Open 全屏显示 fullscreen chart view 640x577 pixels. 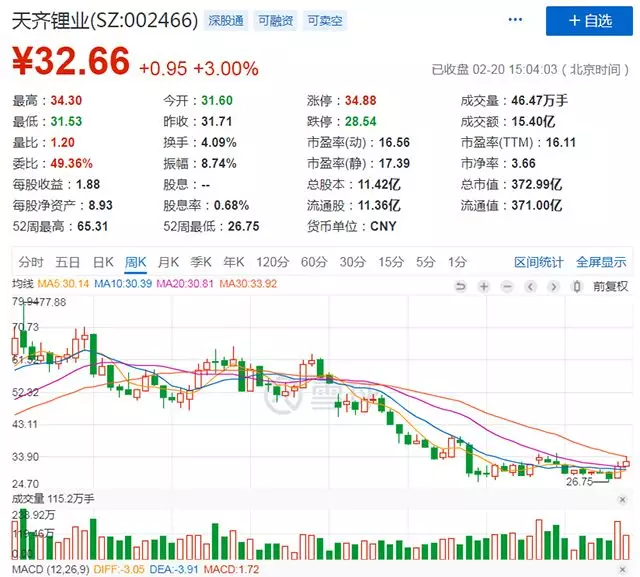(601, 262)
